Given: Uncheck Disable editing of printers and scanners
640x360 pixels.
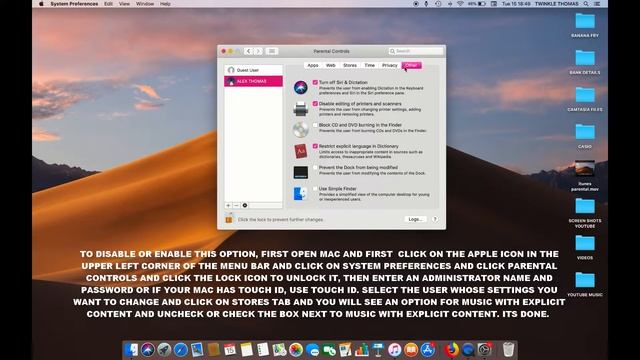Looking at the screenshot, I should click(315, 104).
